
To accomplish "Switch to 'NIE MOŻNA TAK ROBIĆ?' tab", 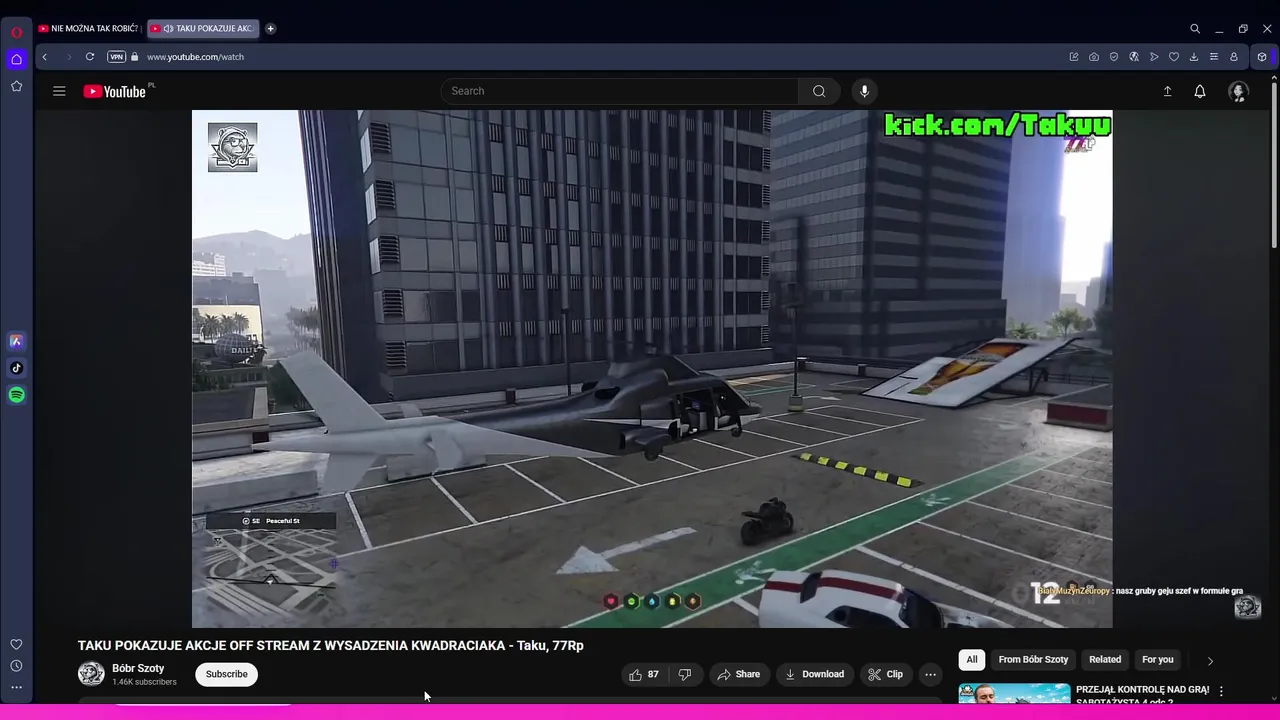I will [x=88, y=29].
